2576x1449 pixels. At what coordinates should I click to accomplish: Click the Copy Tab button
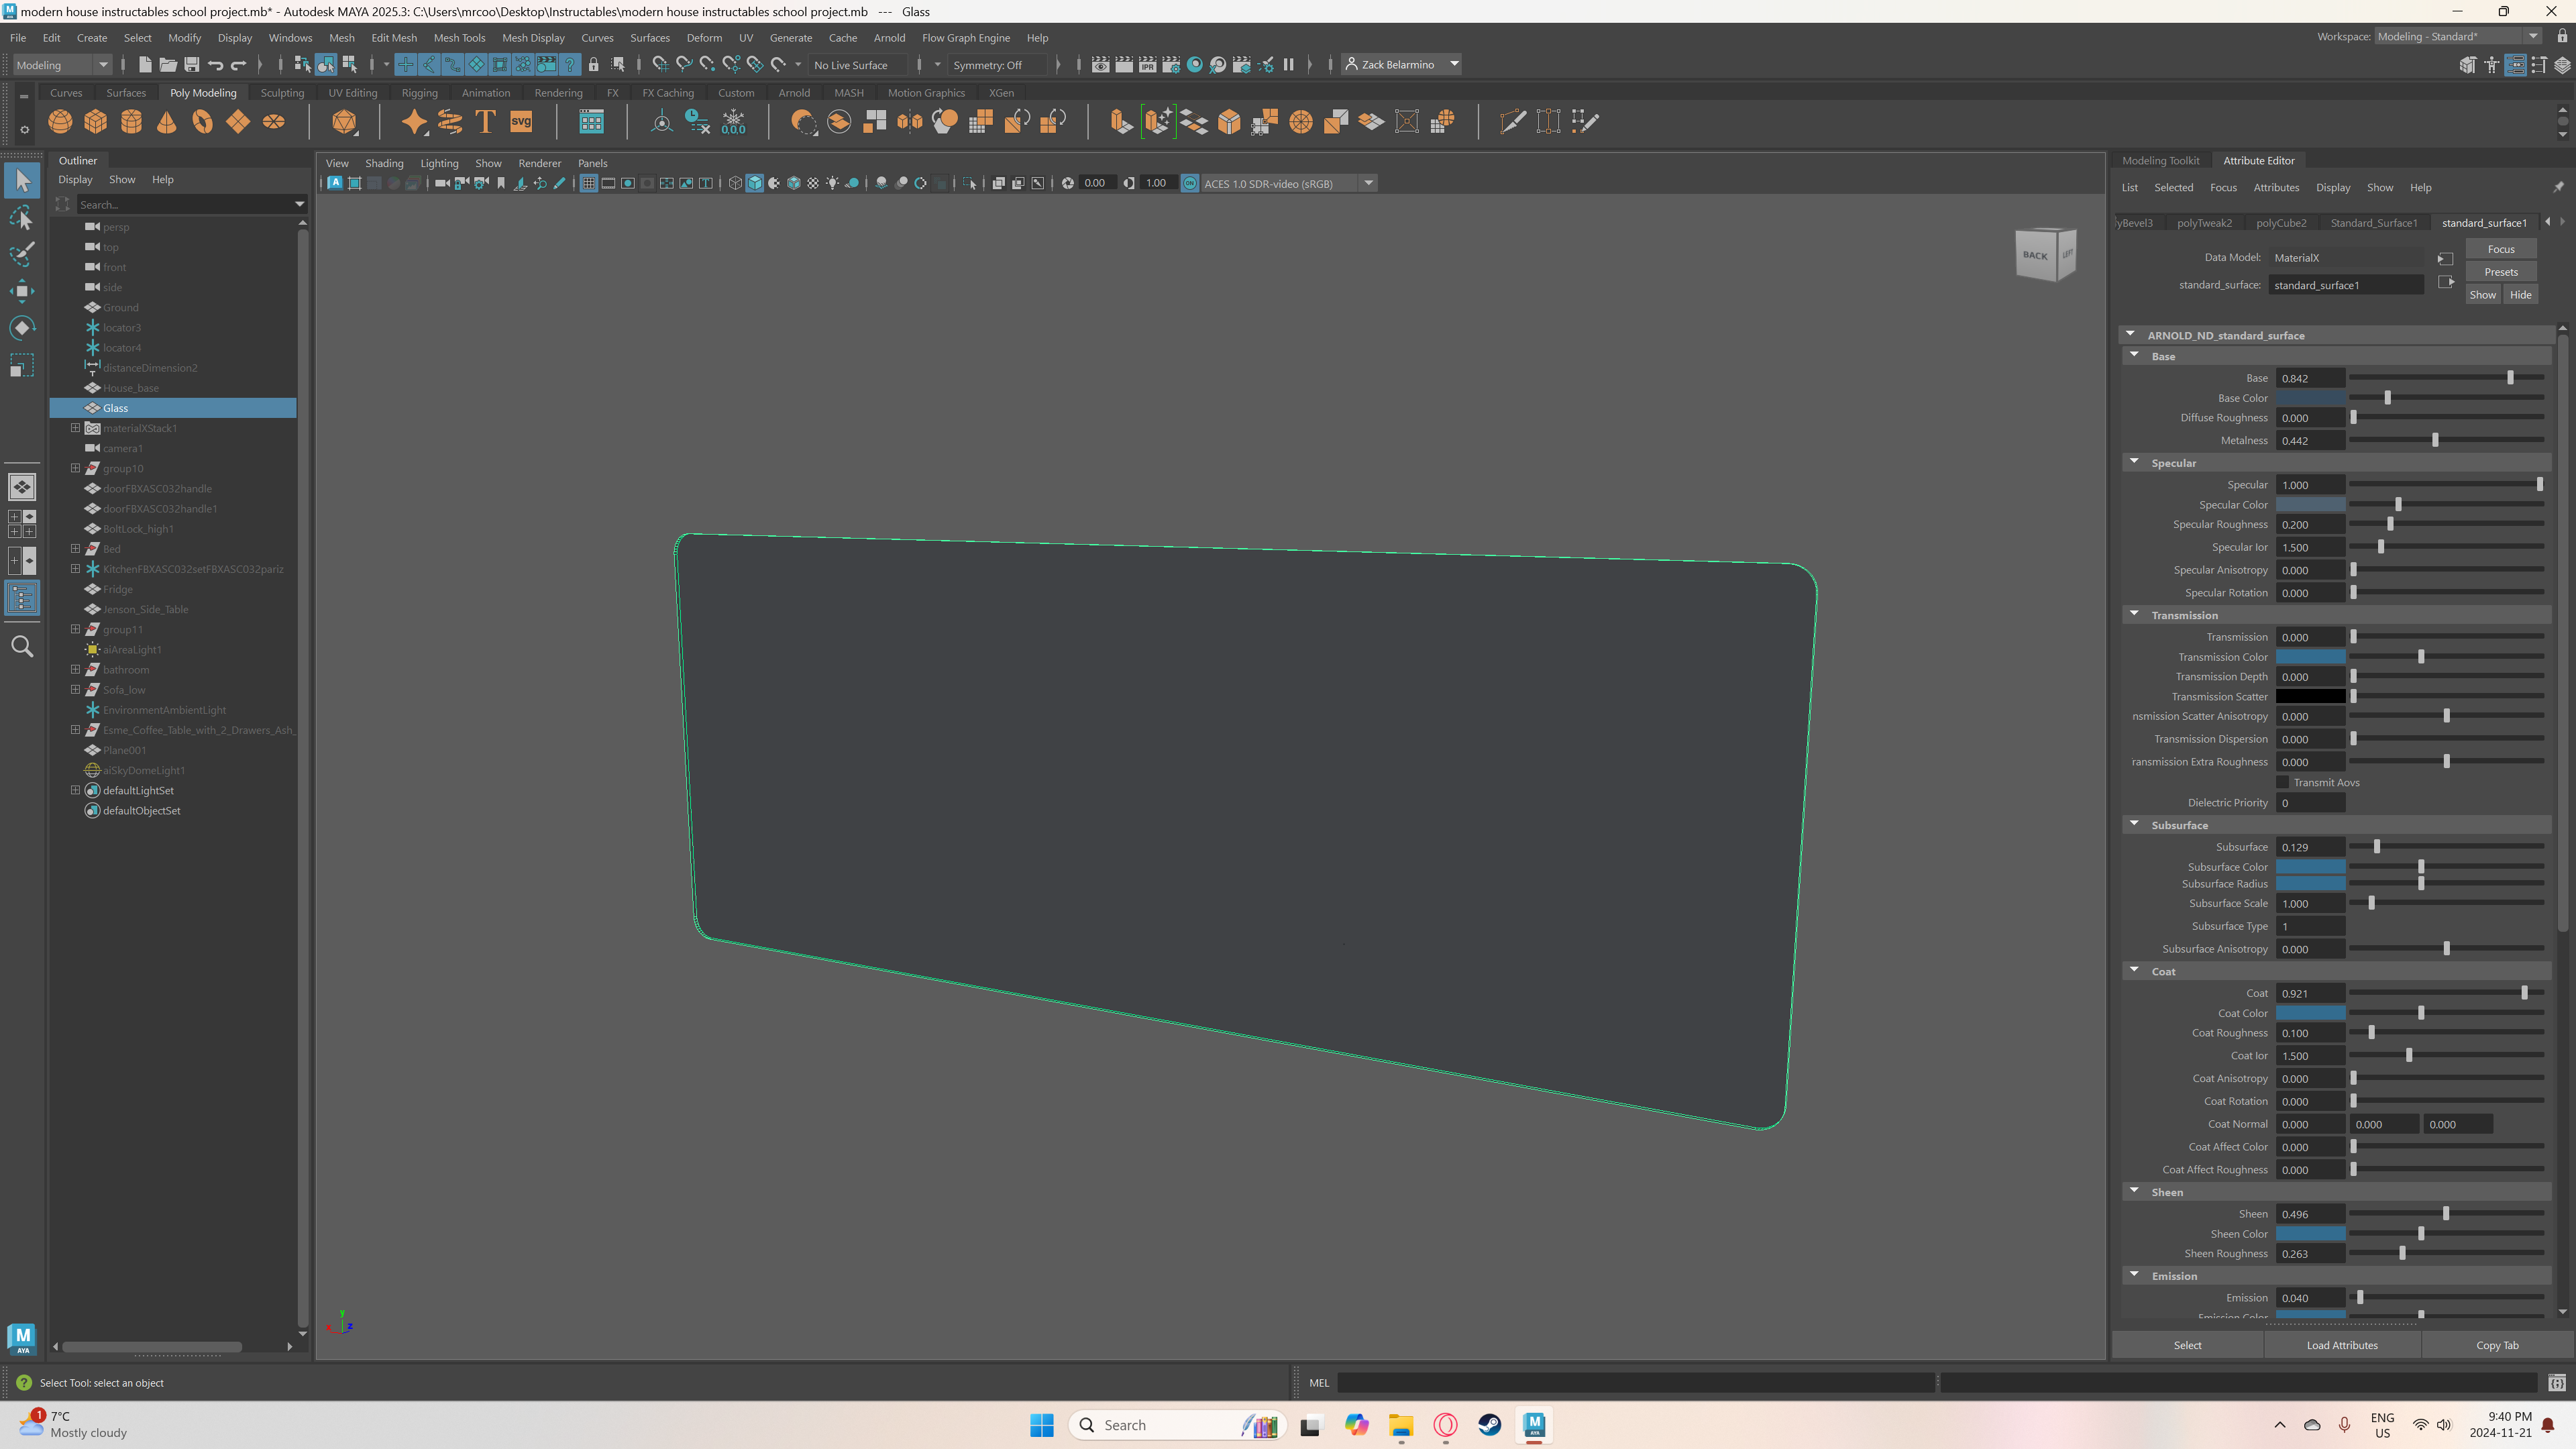(2496, 1345)
